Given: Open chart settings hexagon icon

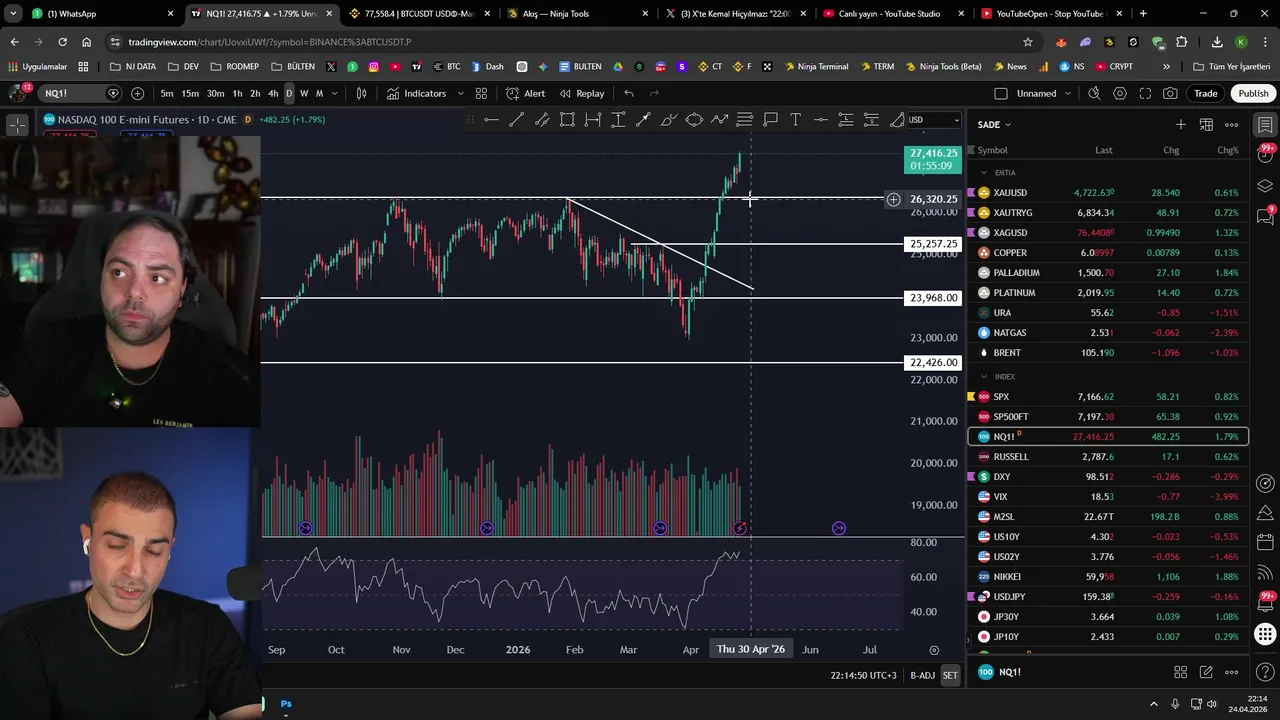Looking at the screenshot, I should [1119, 93].
